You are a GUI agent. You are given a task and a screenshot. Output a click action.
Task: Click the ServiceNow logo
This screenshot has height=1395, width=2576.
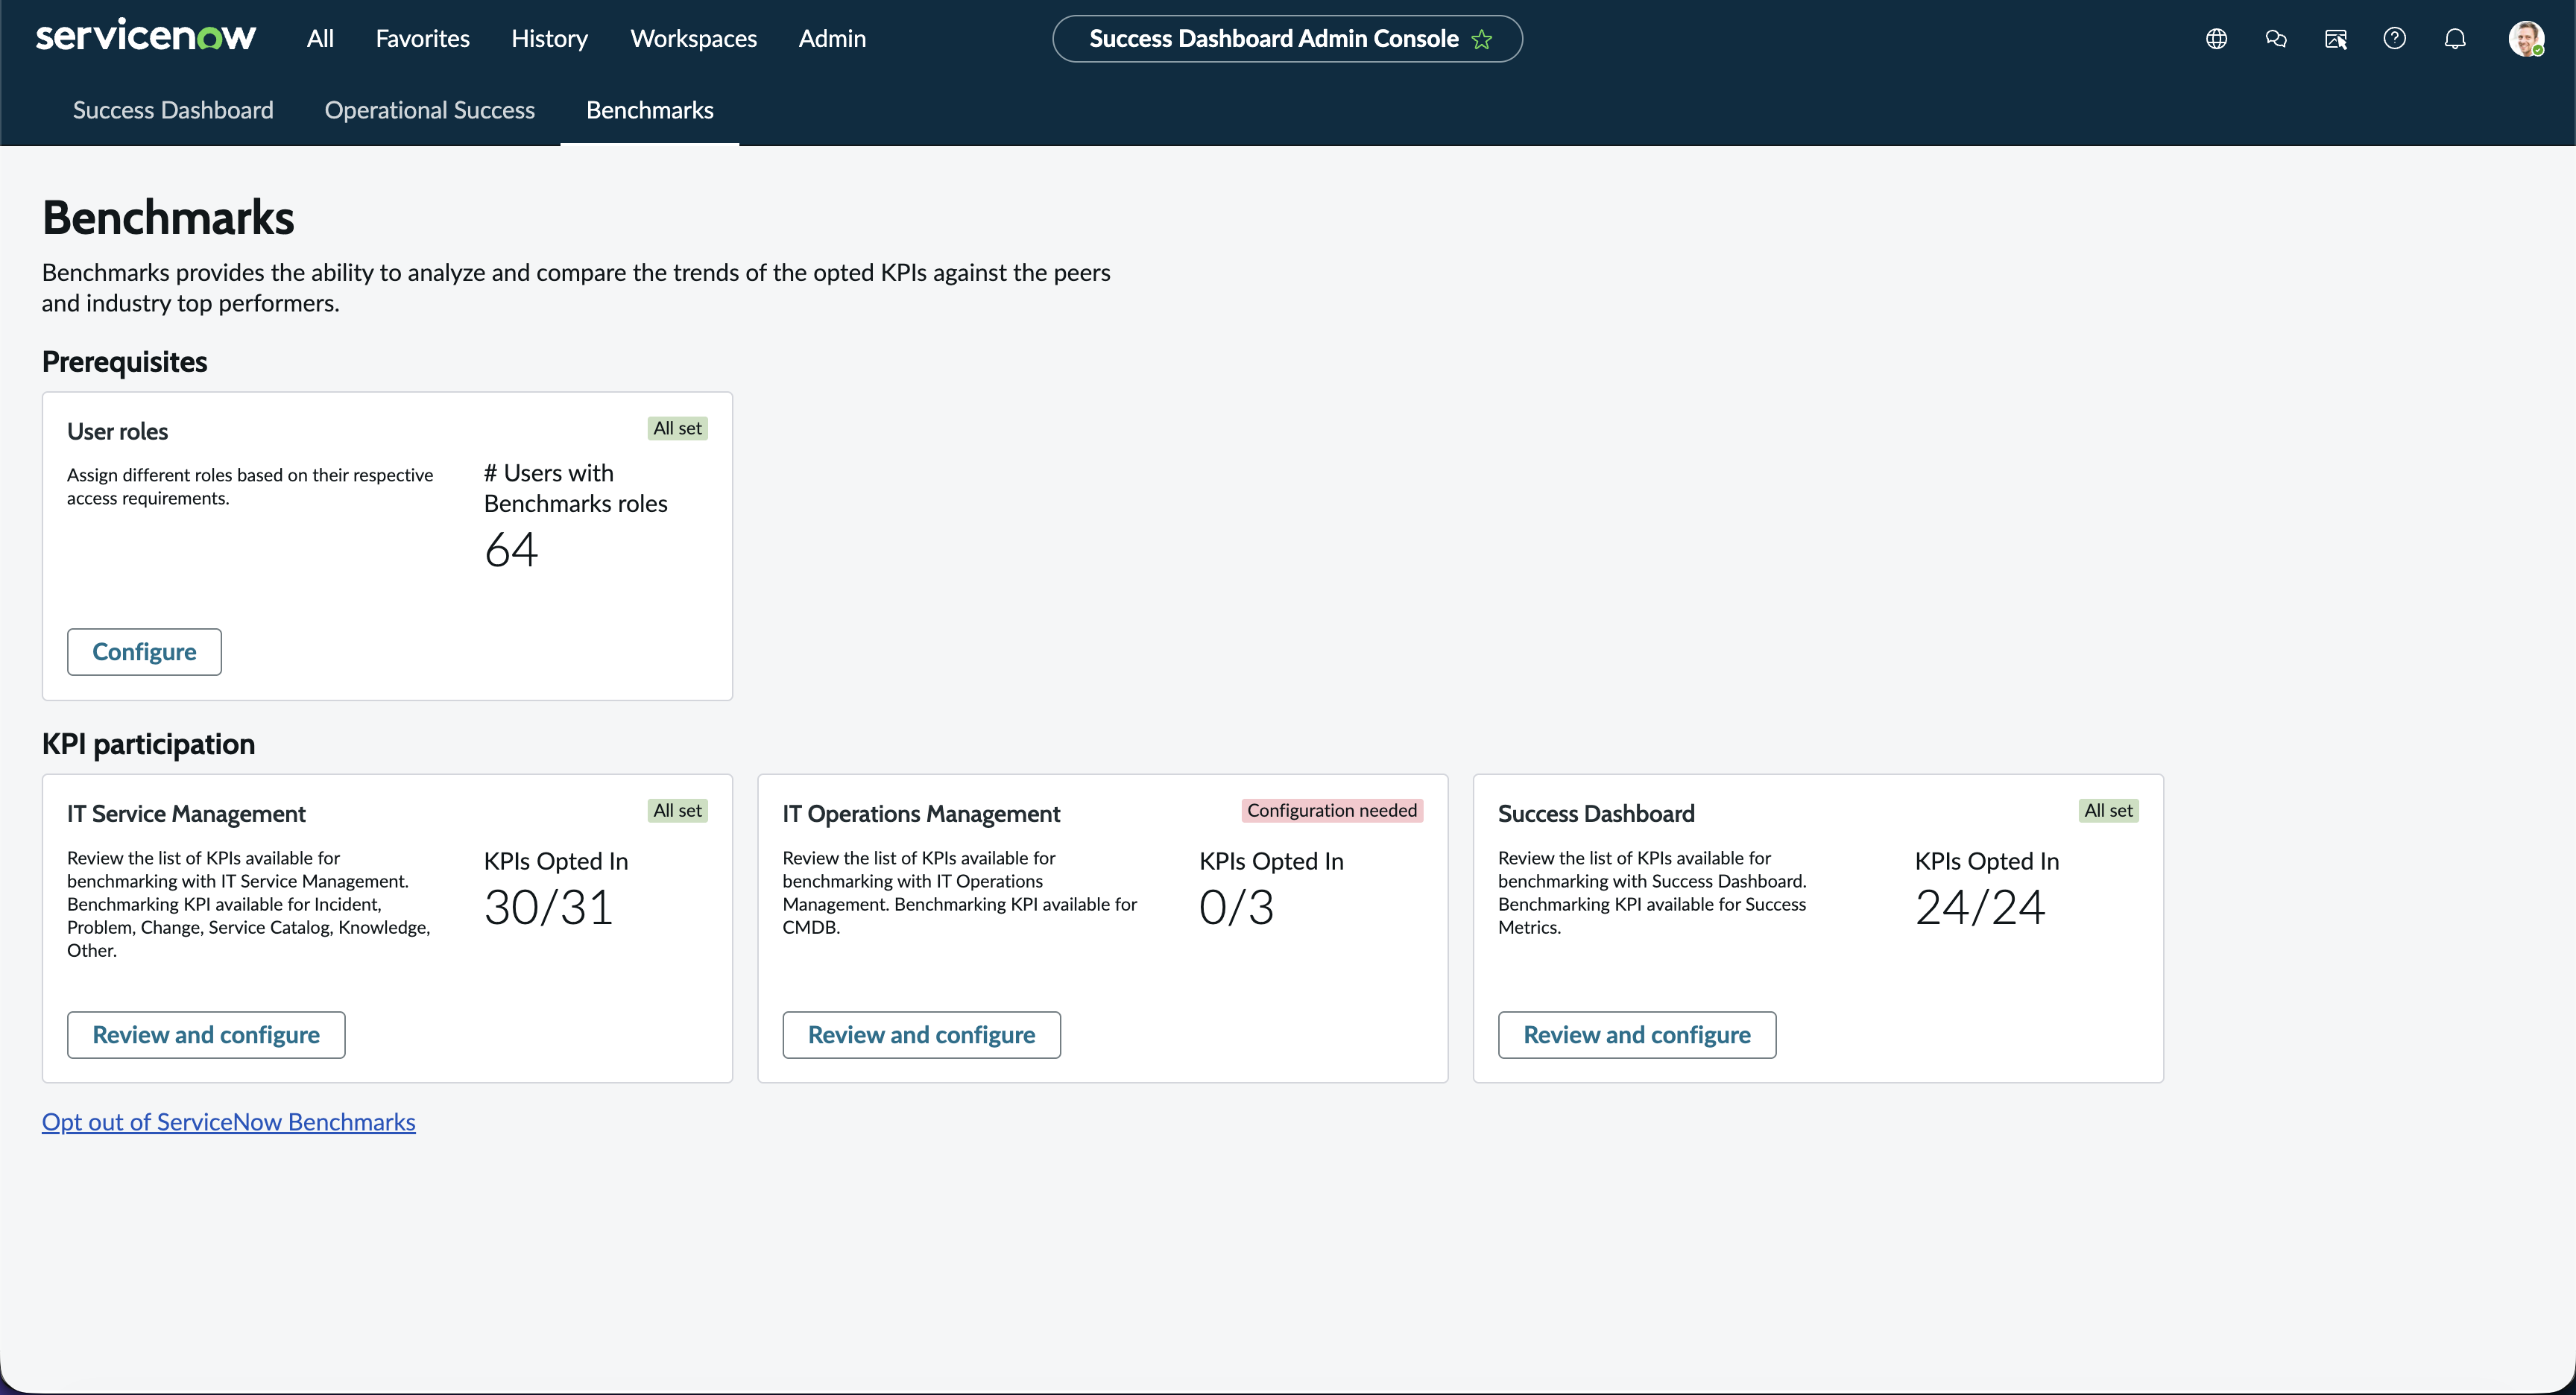tap(146, 37)
